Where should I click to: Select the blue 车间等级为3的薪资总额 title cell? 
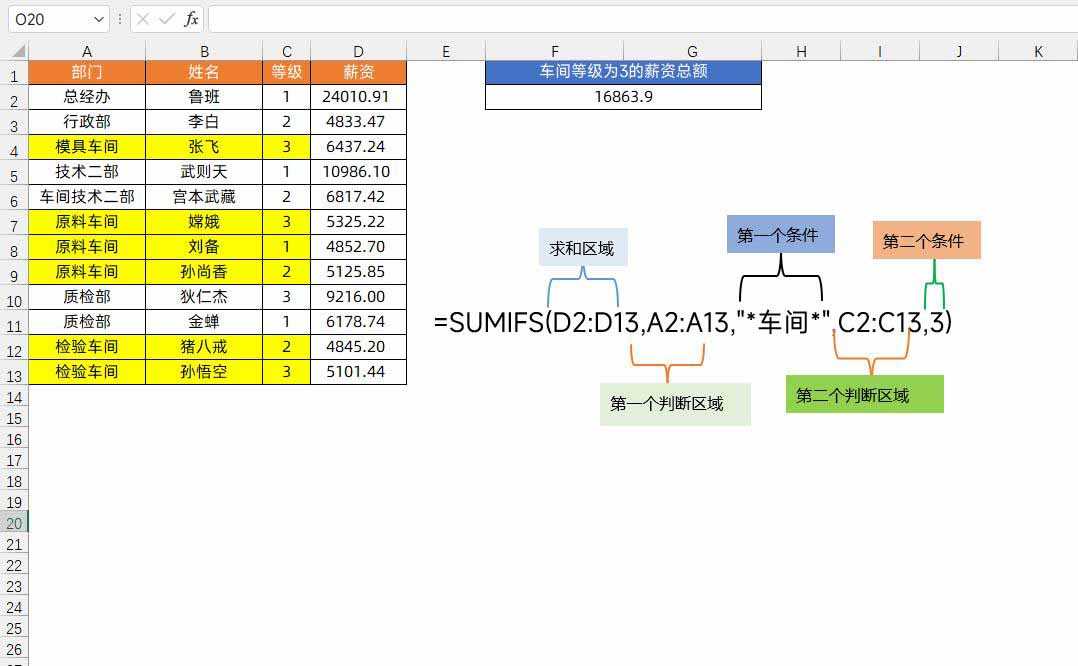tap(623, 72)
